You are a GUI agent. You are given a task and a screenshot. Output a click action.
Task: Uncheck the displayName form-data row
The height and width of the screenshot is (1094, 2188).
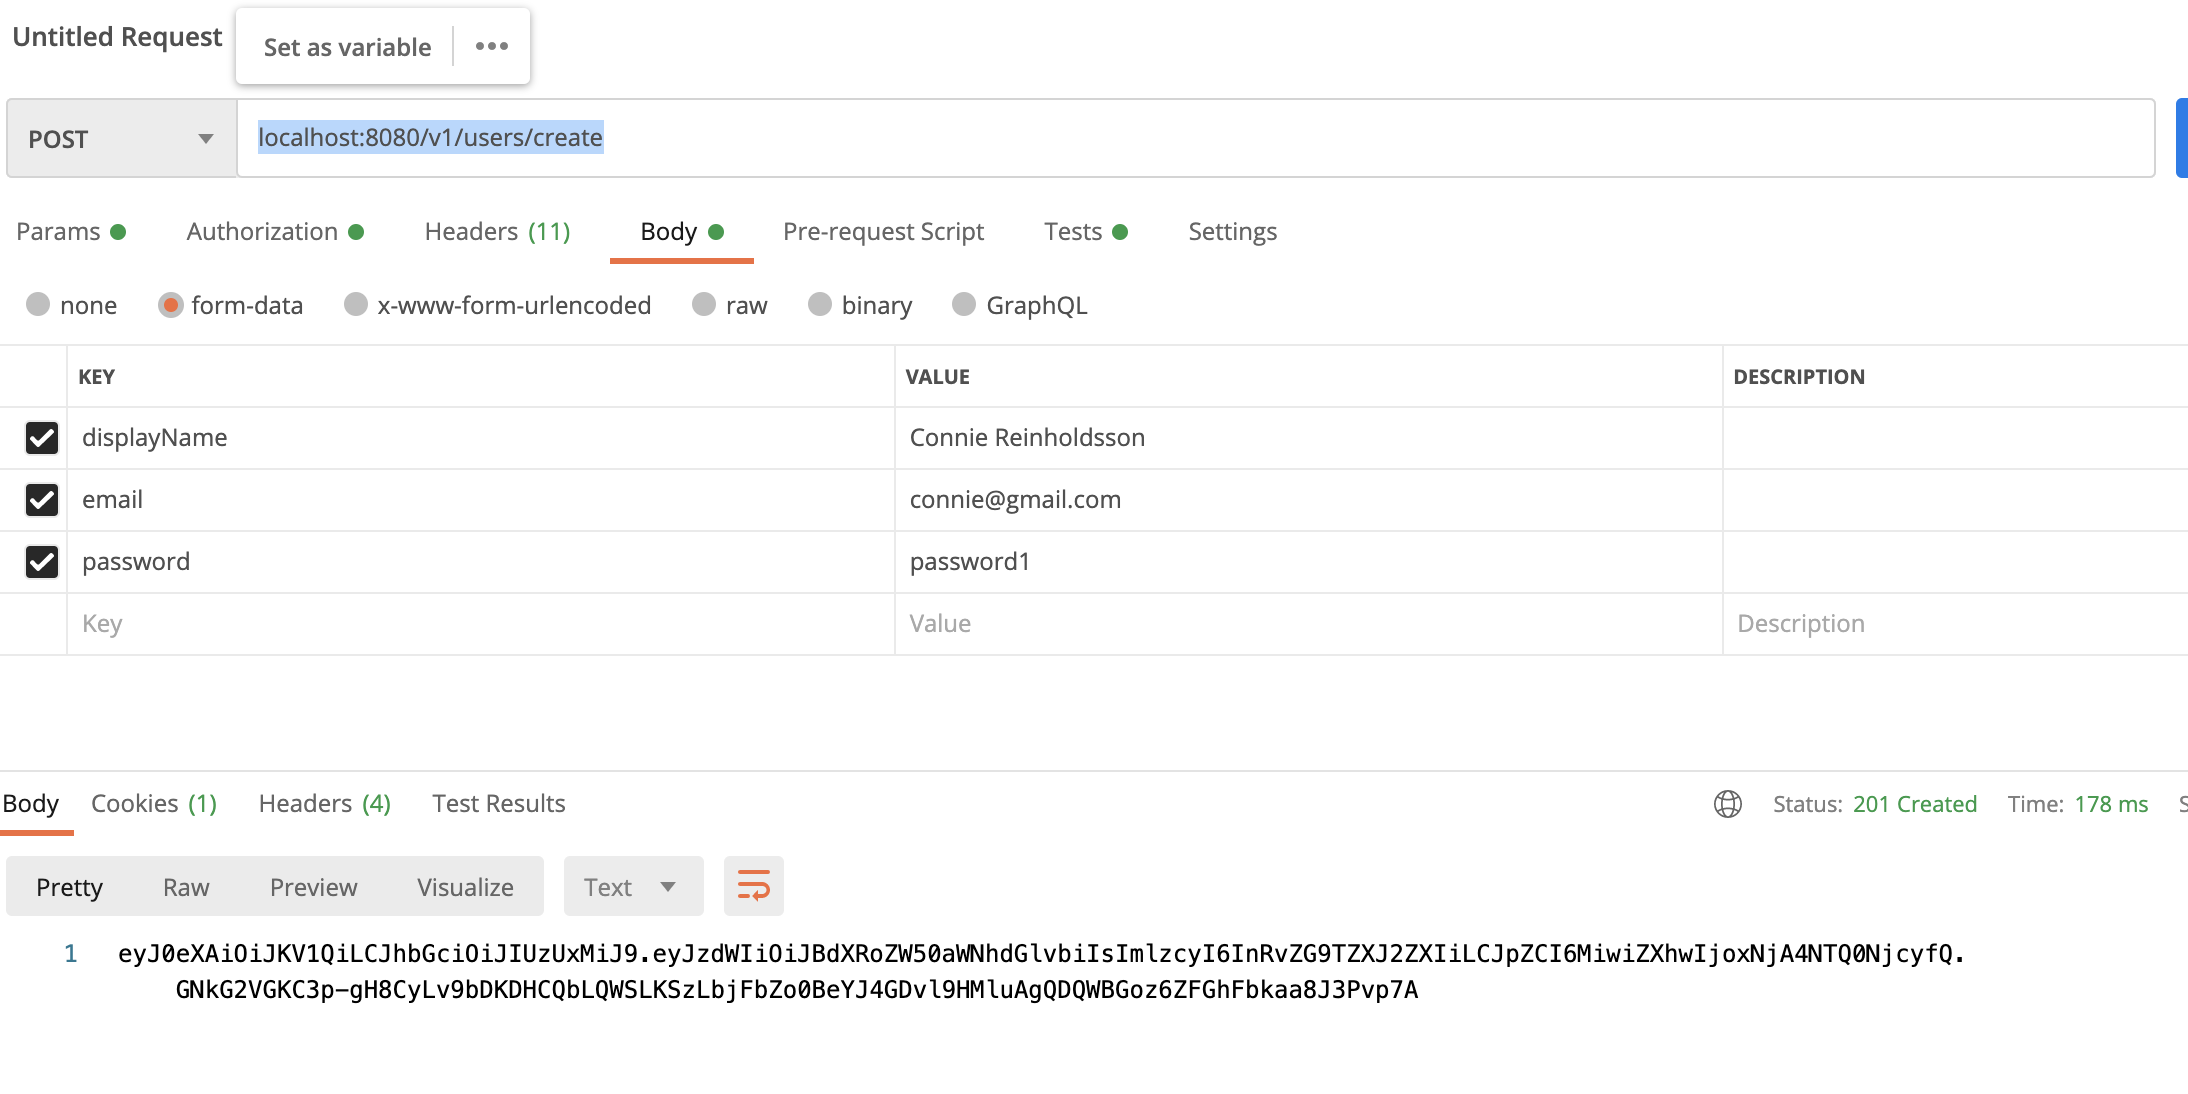click(x=41, y=438)
